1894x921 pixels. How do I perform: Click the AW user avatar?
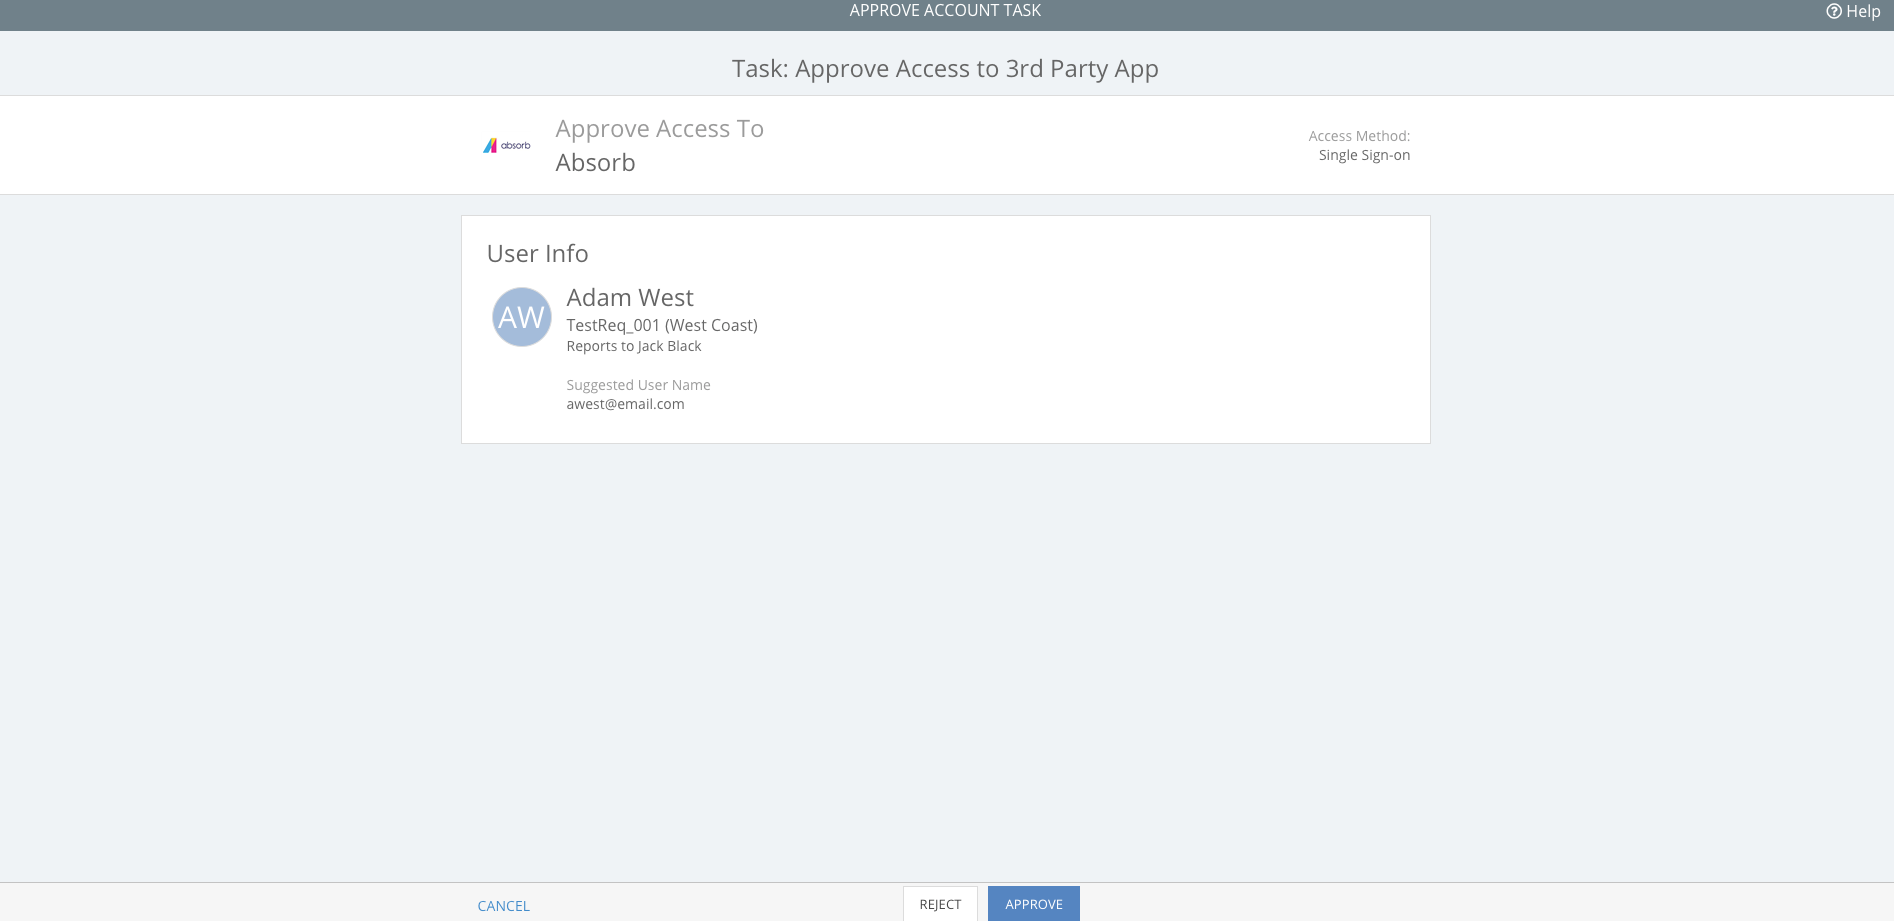pos(522,317)
